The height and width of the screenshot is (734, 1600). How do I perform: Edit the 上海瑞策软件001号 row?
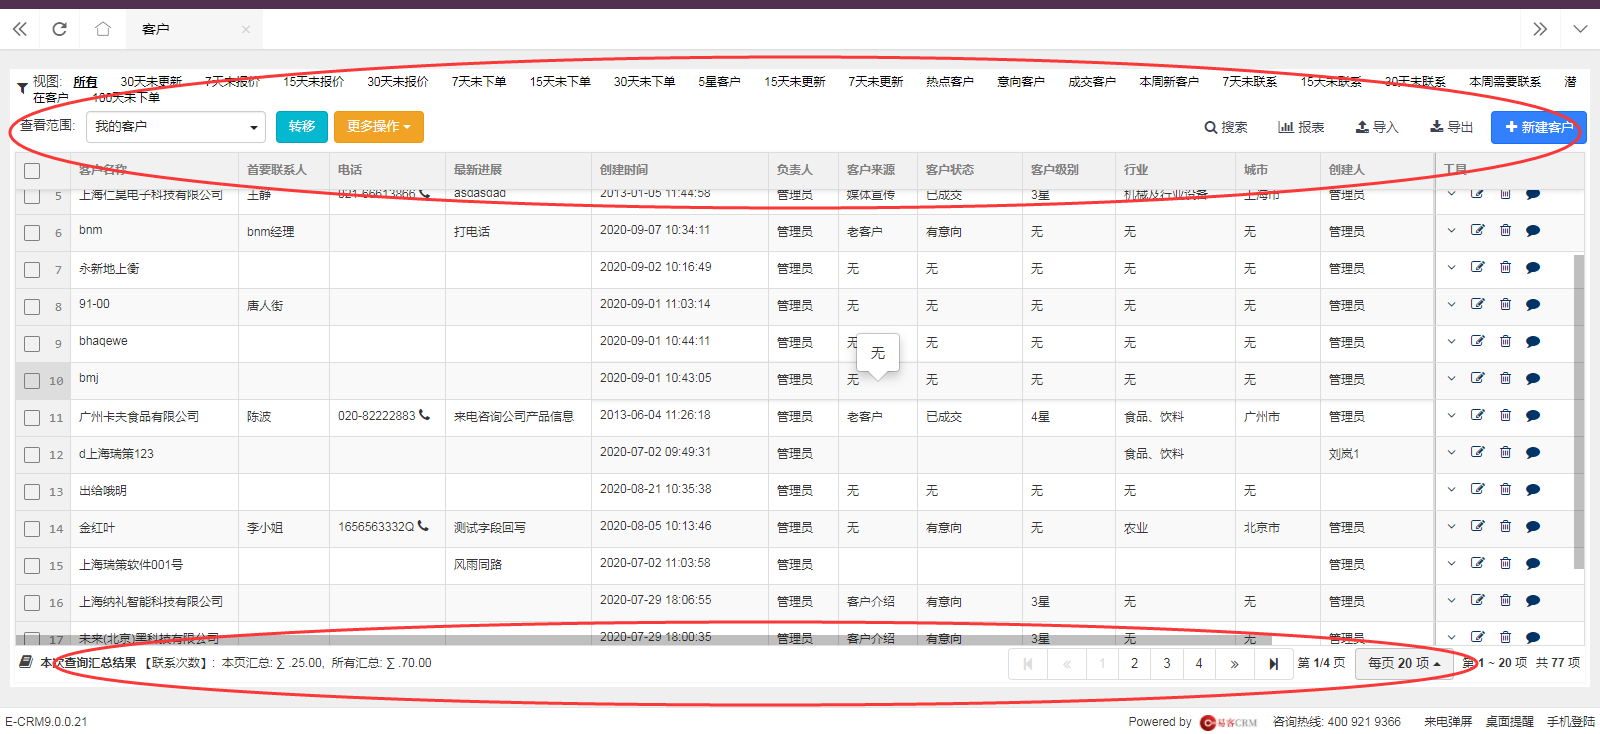[1477, 563]
